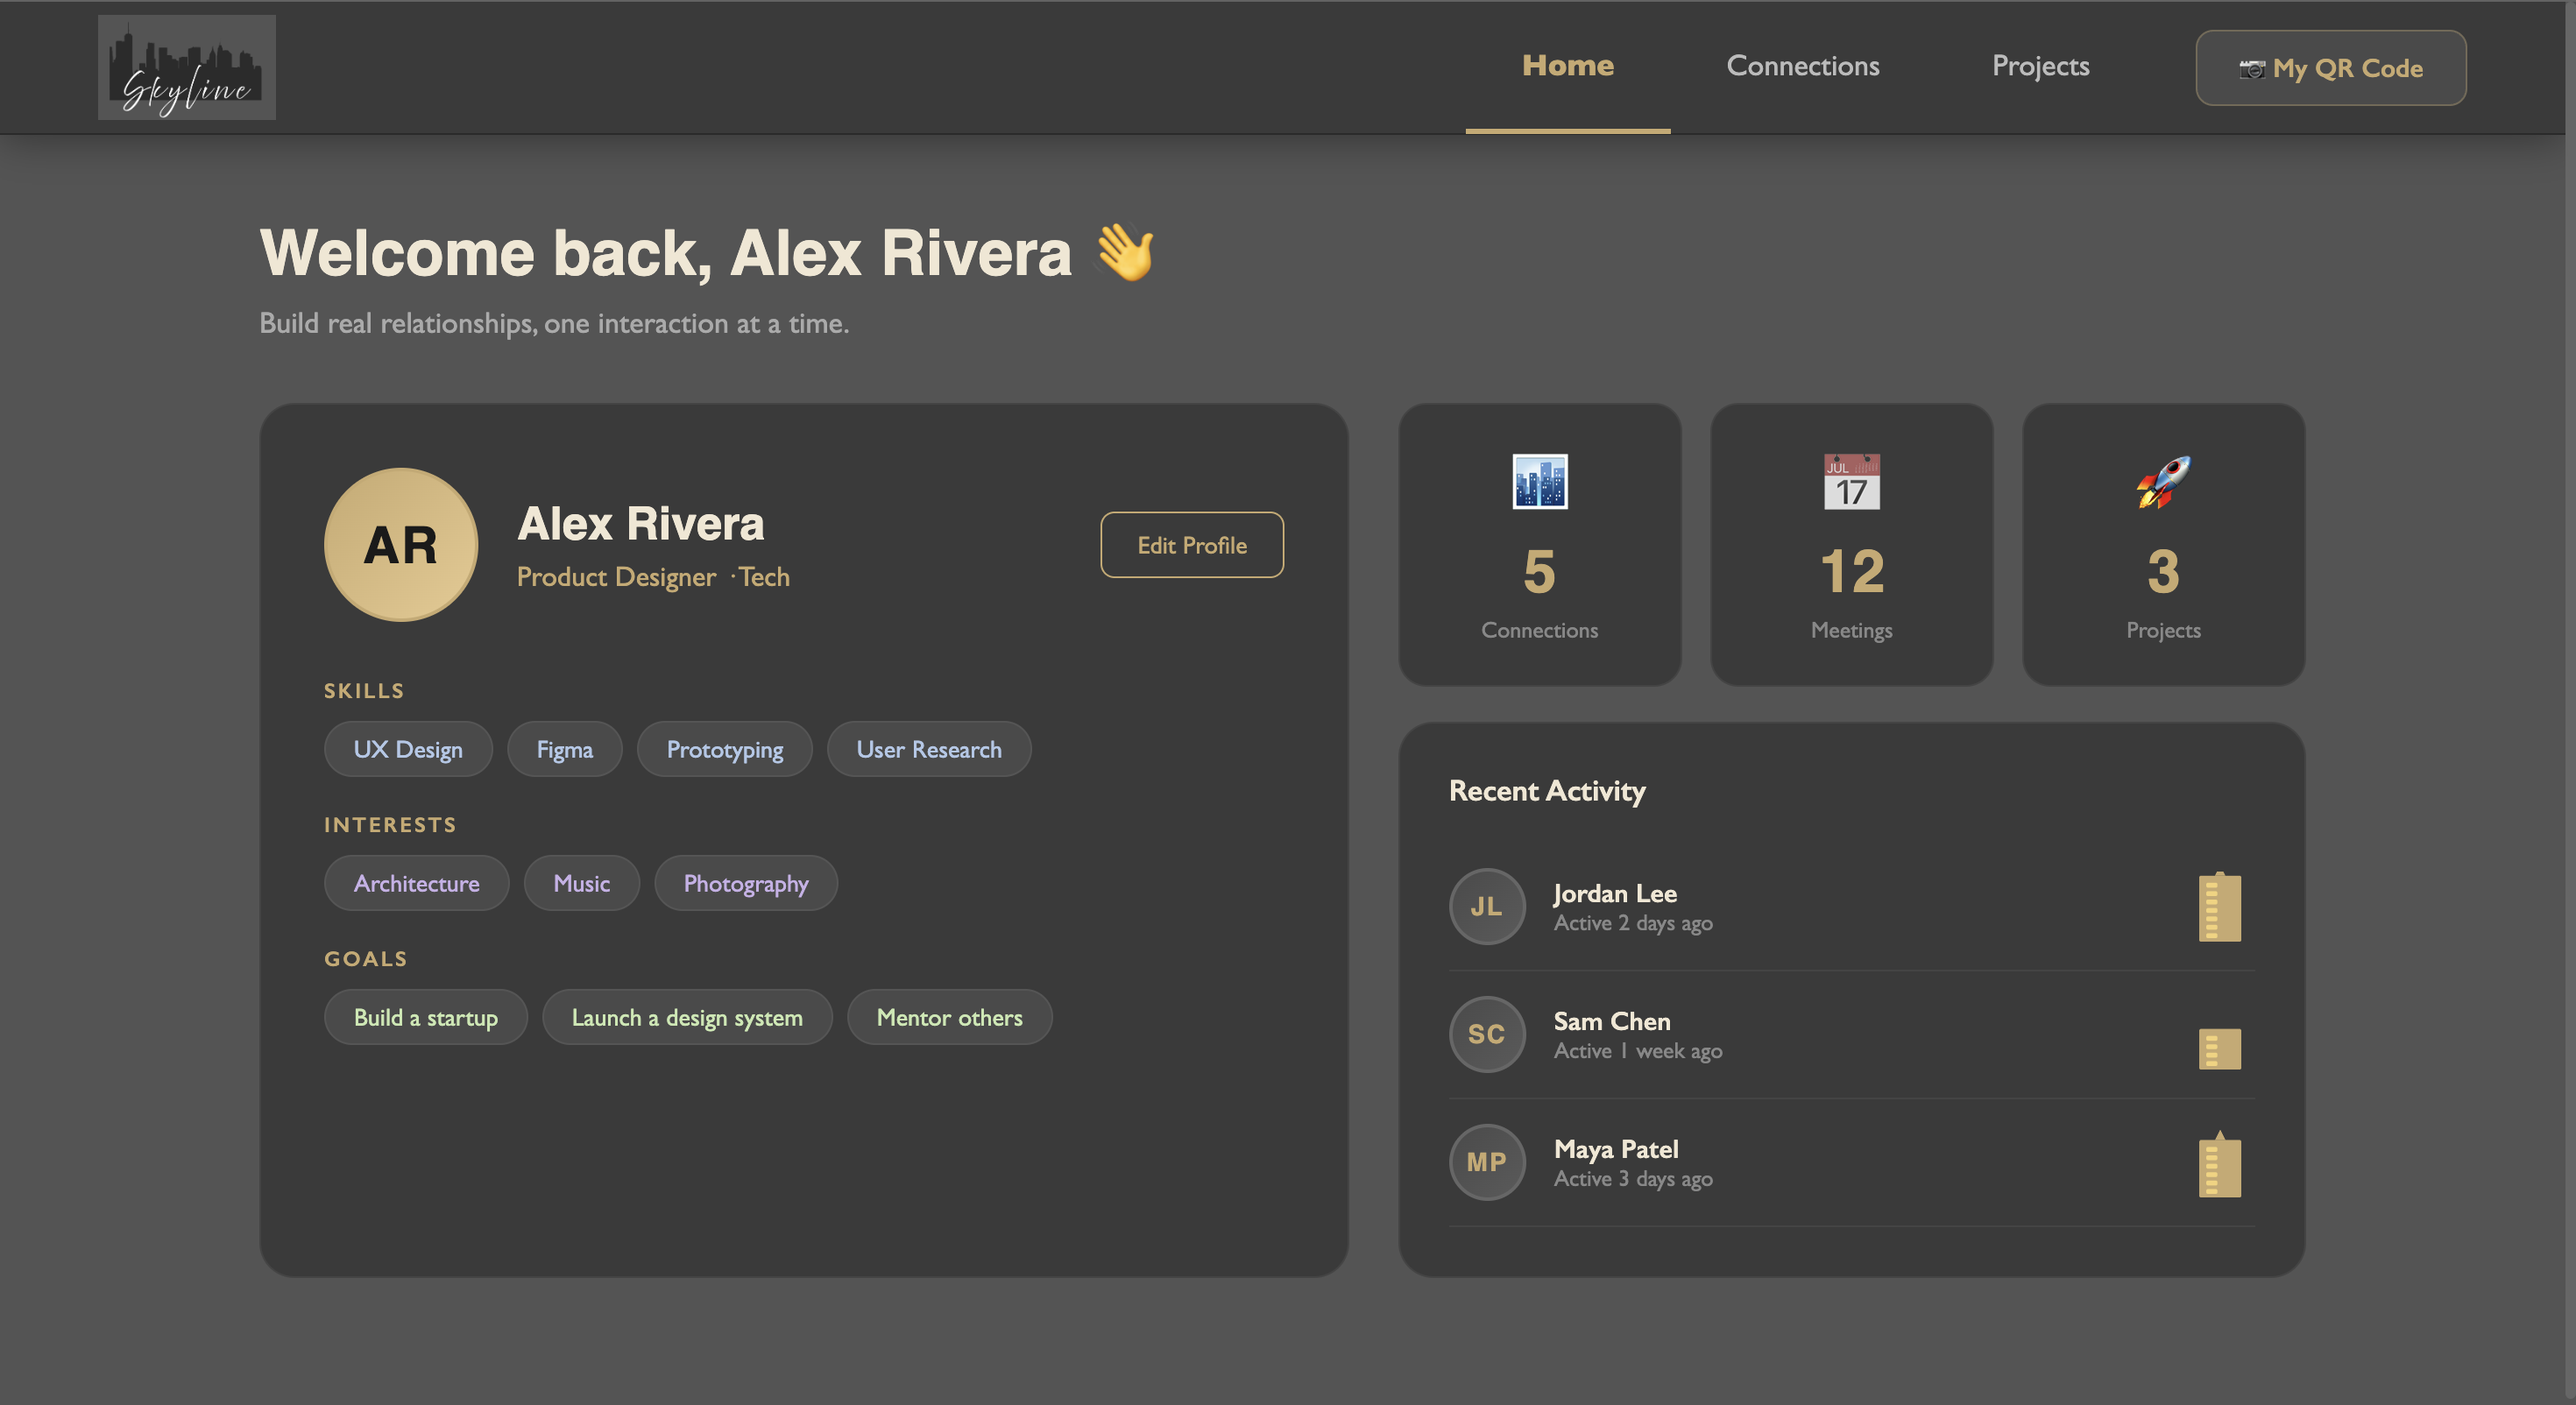Click the Launch a design system goal
2576x1405 pixels.
point(686,1017)
